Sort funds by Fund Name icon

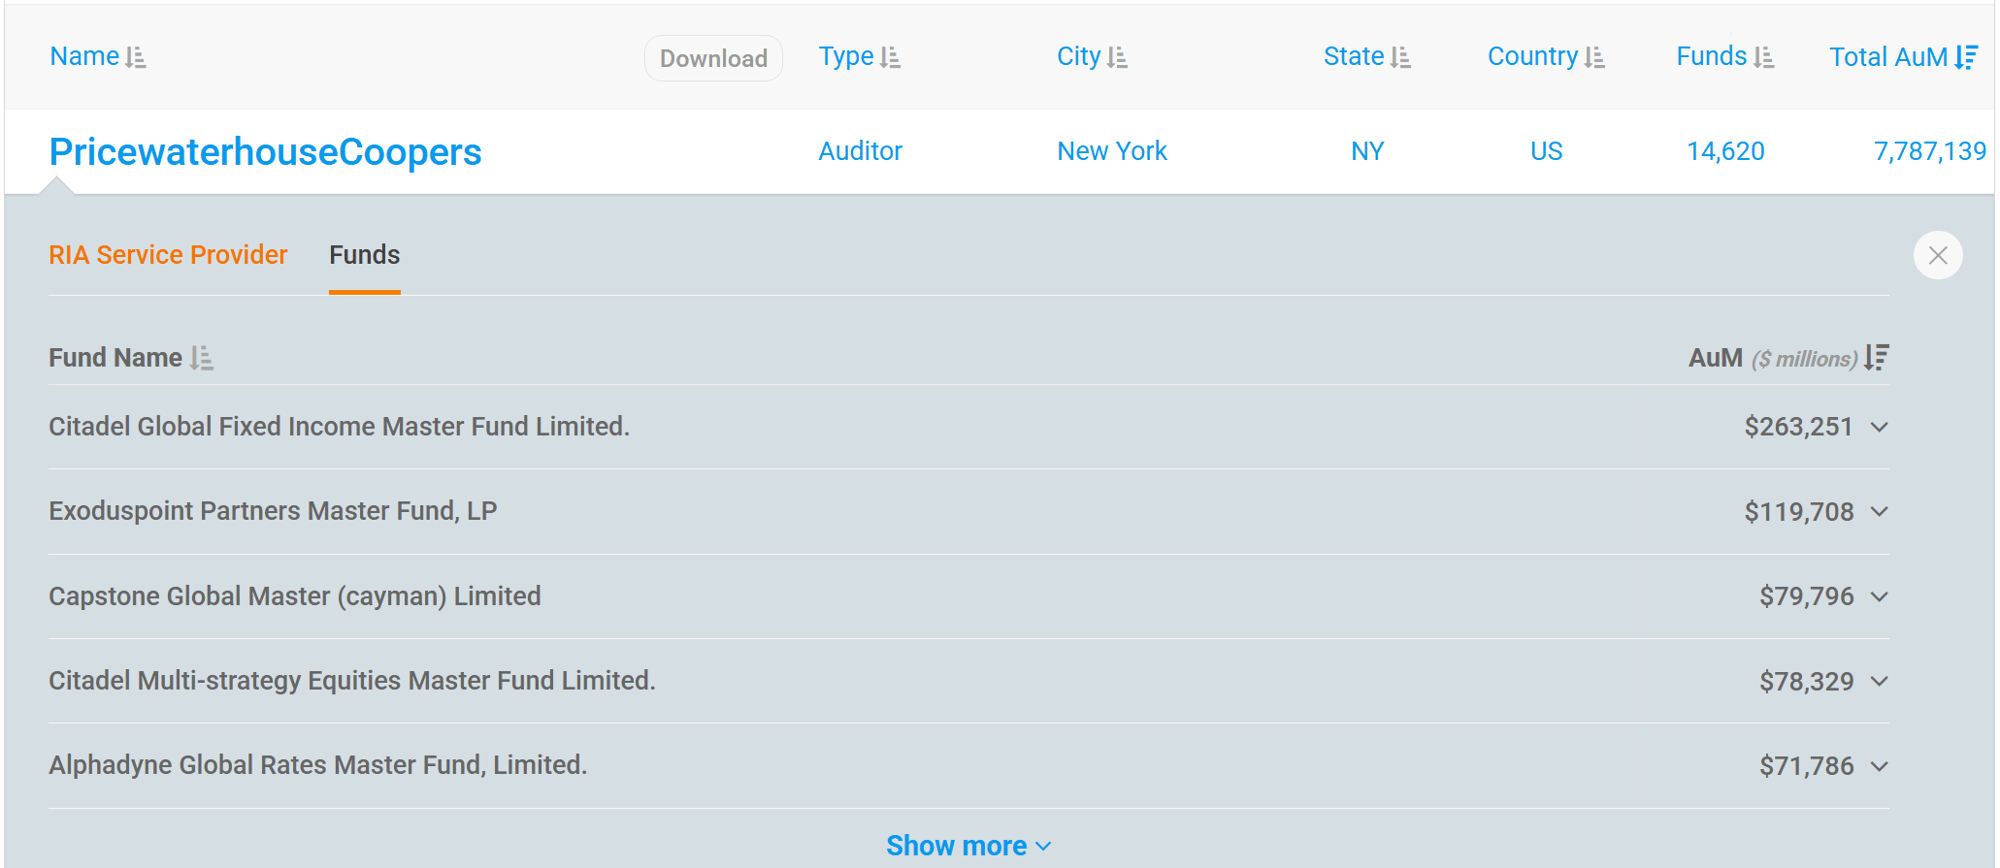coord(202,358)
